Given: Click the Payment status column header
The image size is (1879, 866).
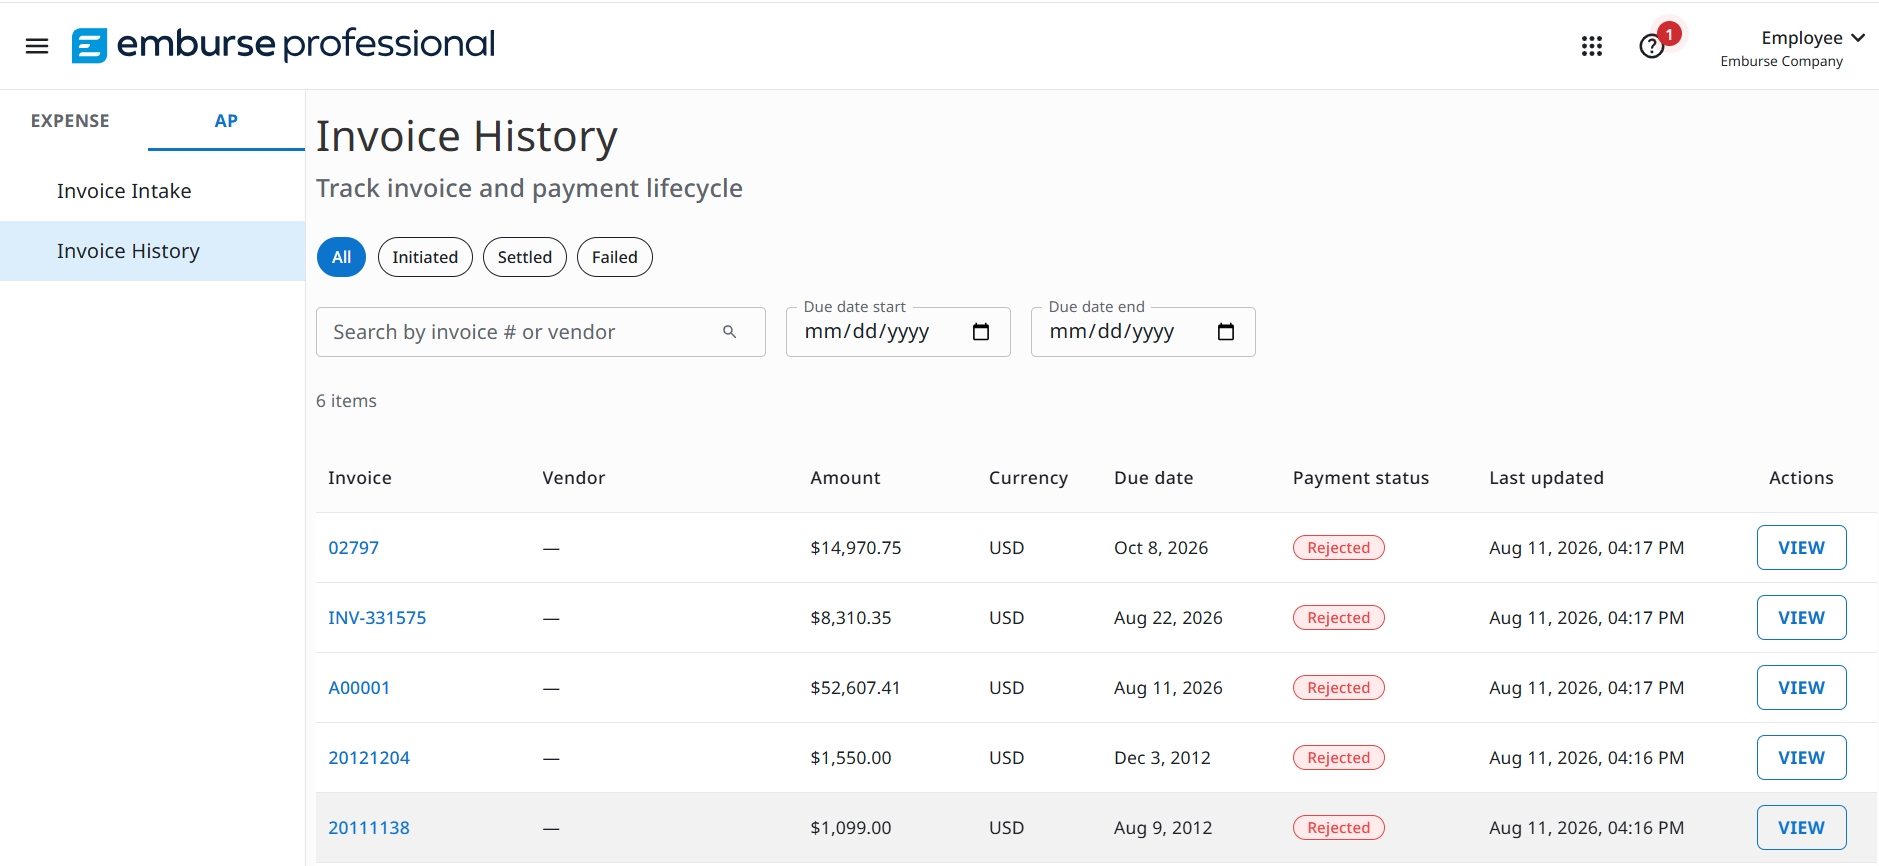Looking at the screenshot, I should (1361, 478).
